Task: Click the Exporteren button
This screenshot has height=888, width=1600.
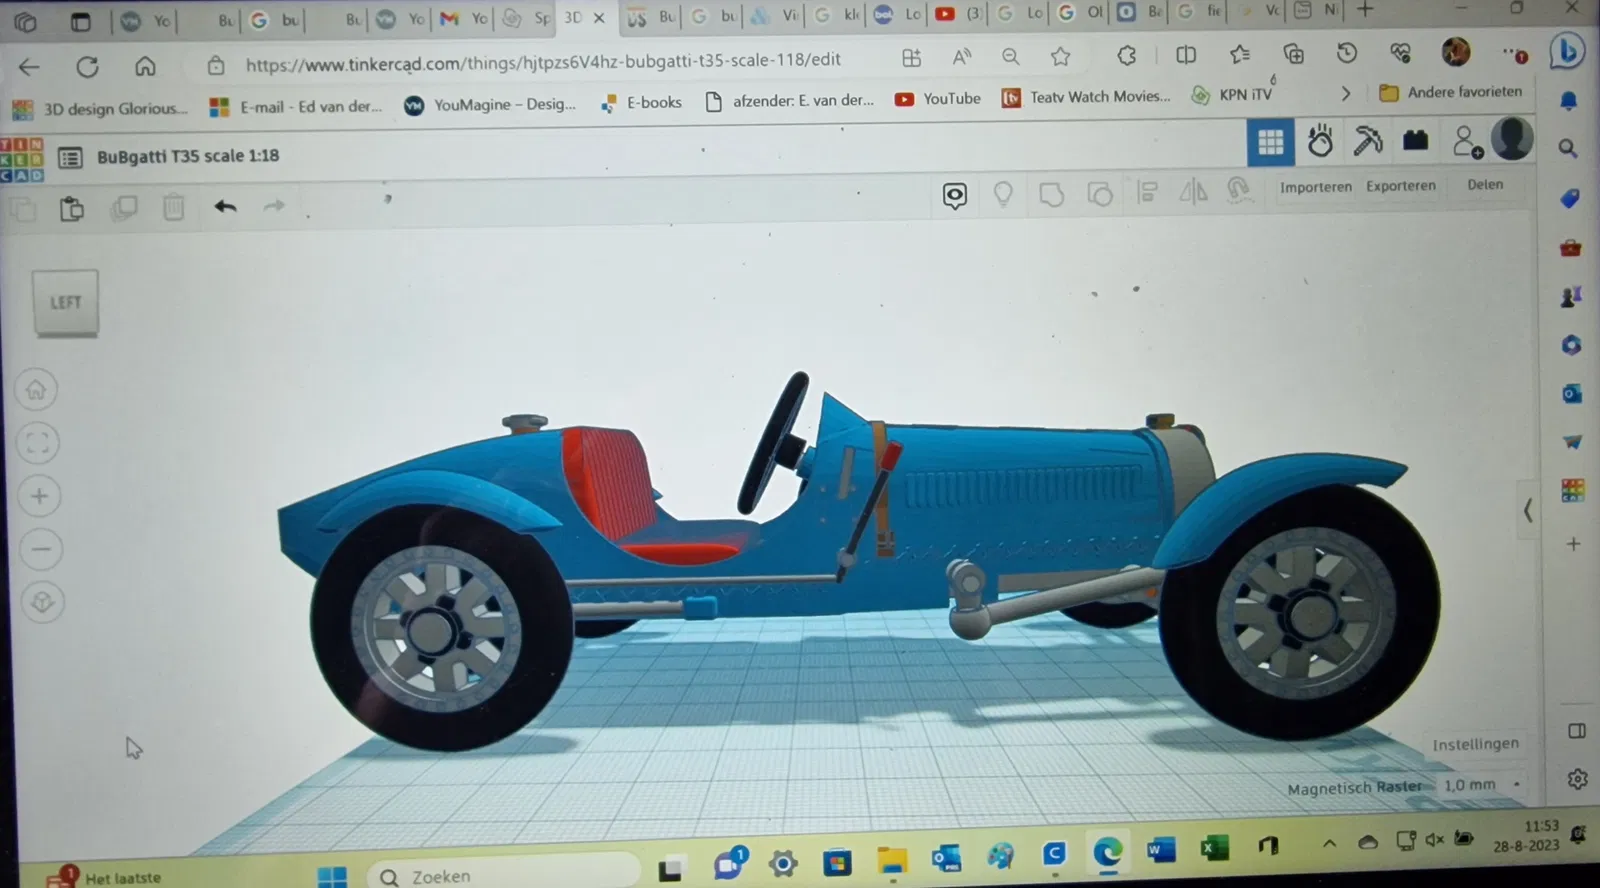Action: (1400, 186)
